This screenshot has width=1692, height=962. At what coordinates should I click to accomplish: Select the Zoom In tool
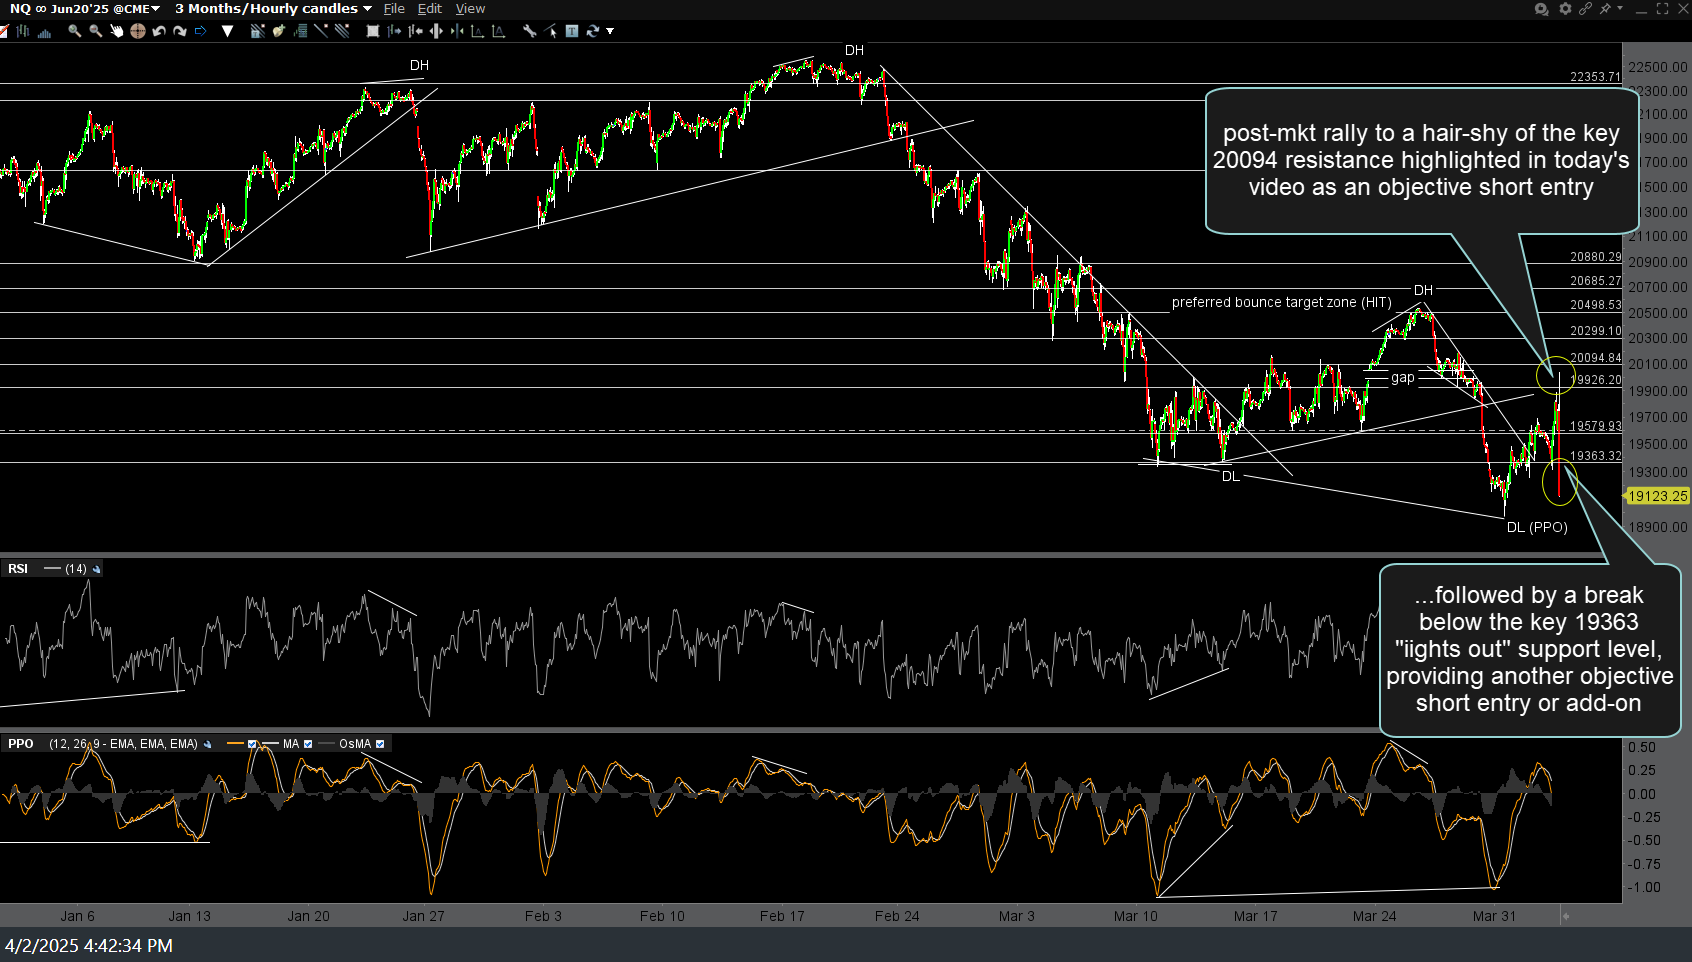[75, 31]
